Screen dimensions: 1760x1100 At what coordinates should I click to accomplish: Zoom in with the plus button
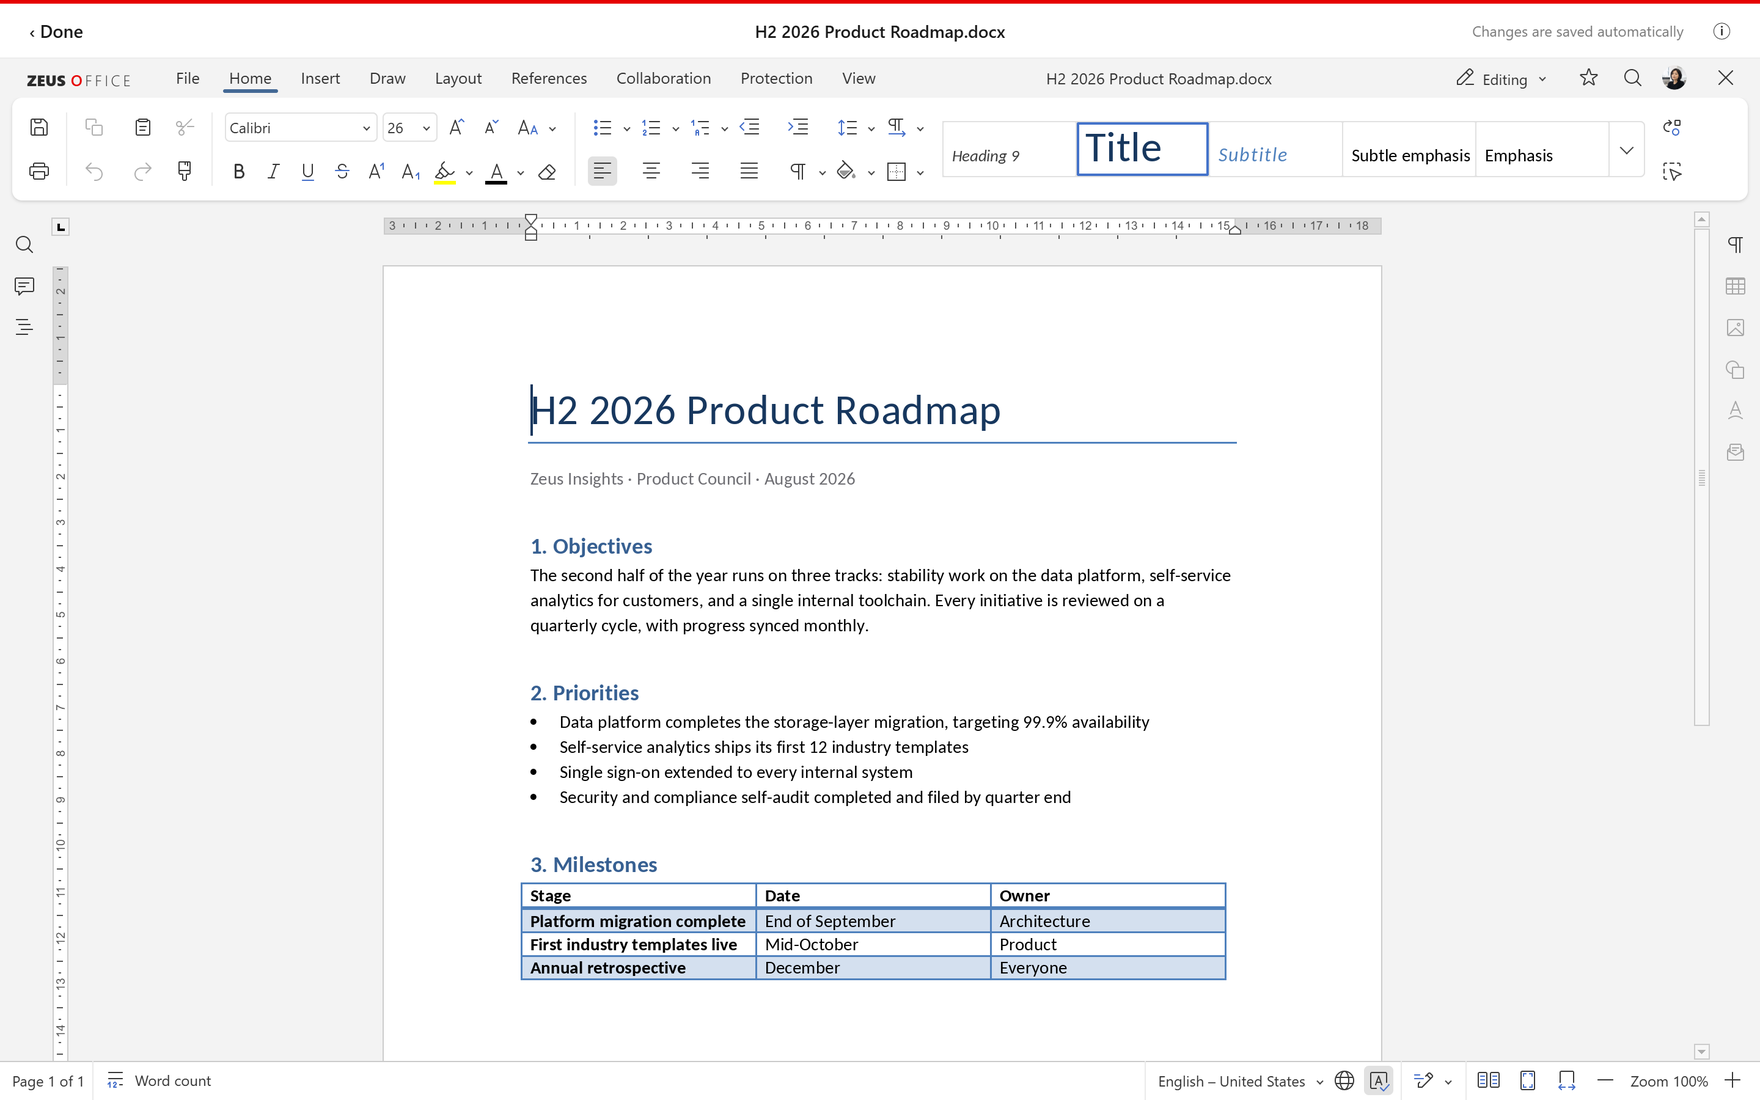tap(1733, 1081)
